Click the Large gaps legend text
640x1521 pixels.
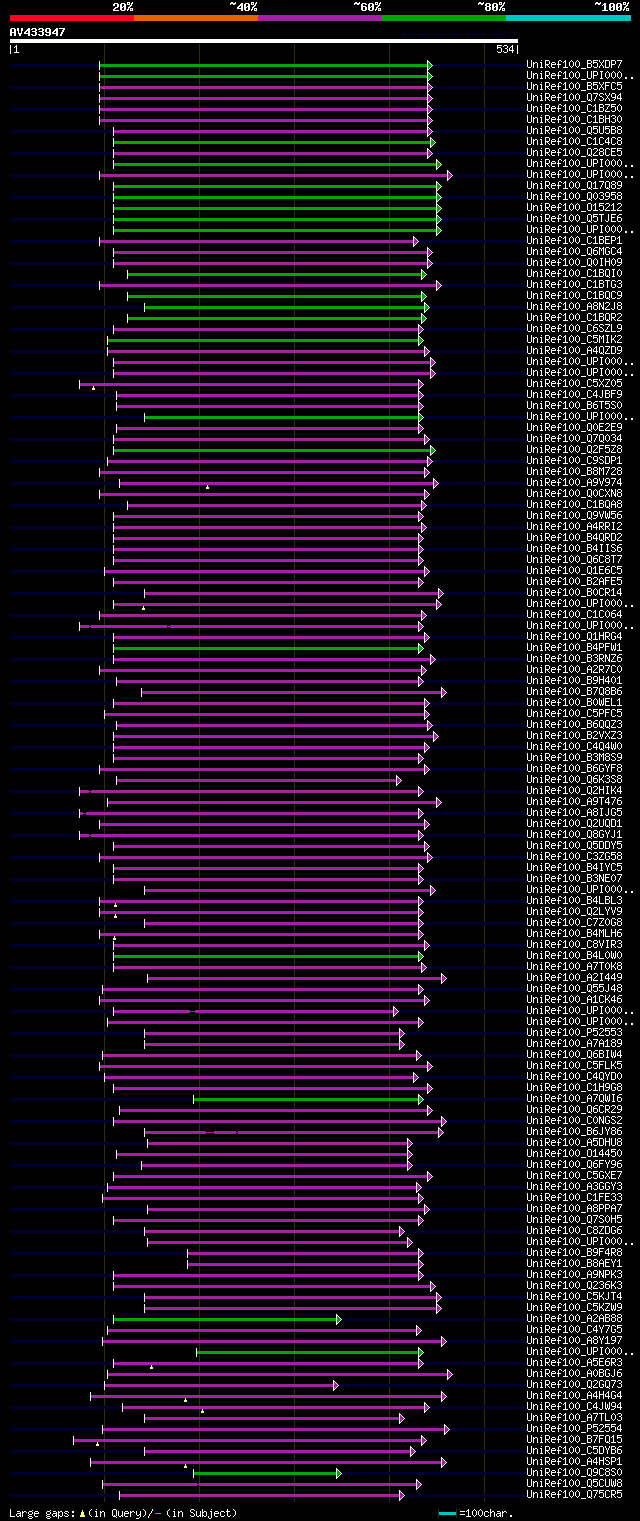[x=123, y=1513]
